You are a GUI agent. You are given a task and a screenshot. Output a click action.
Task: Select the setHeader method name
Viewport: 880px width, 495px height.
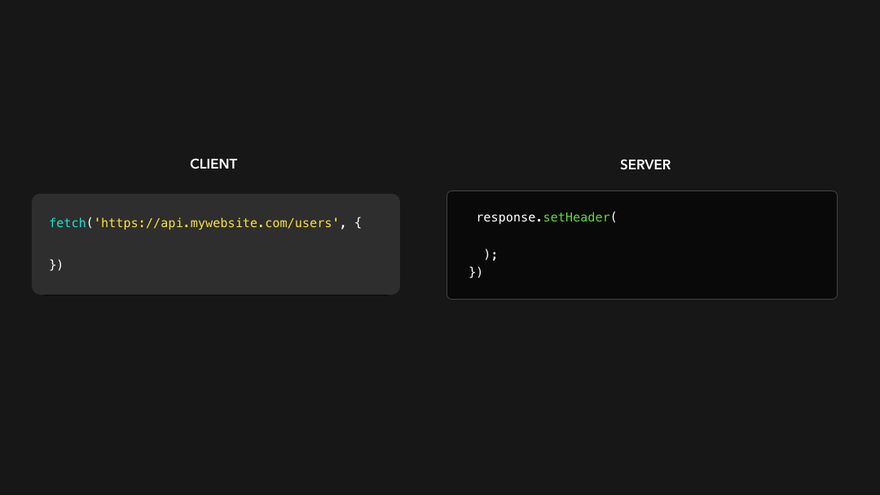[576, 217]
